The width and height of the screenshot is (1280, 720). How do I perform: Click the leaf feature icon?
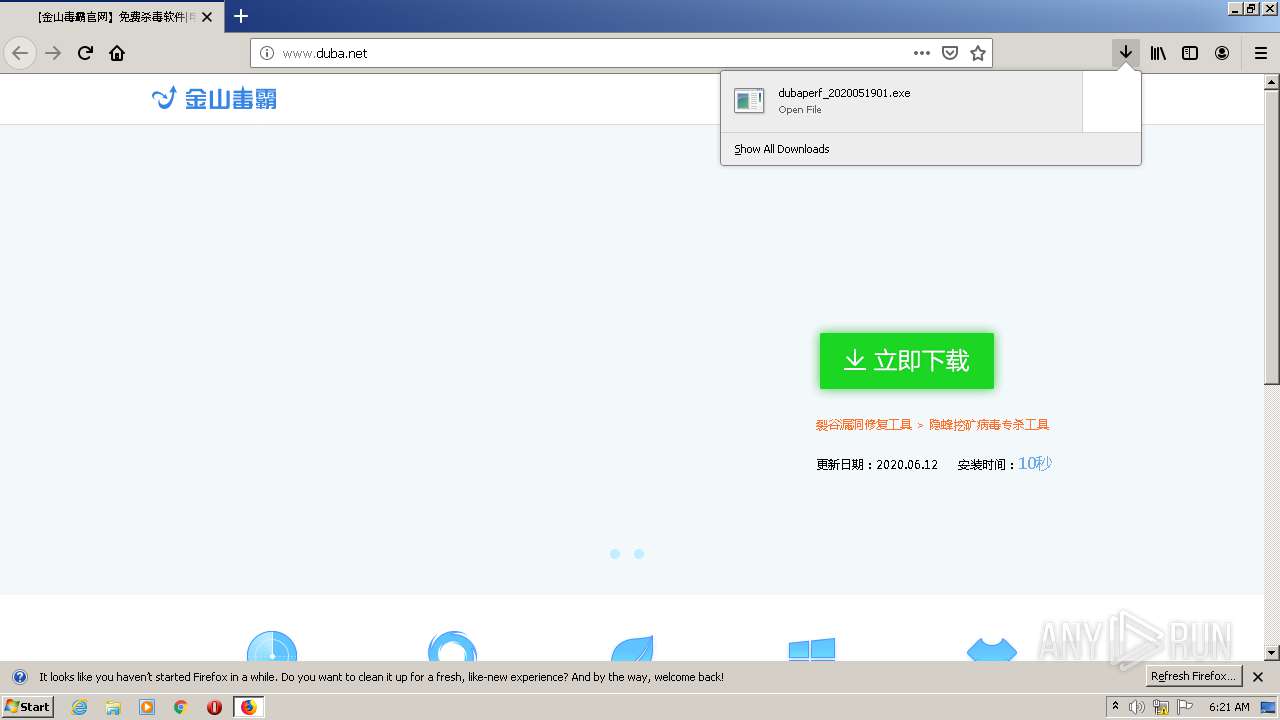pyautogui.click(x=632, y=647)
